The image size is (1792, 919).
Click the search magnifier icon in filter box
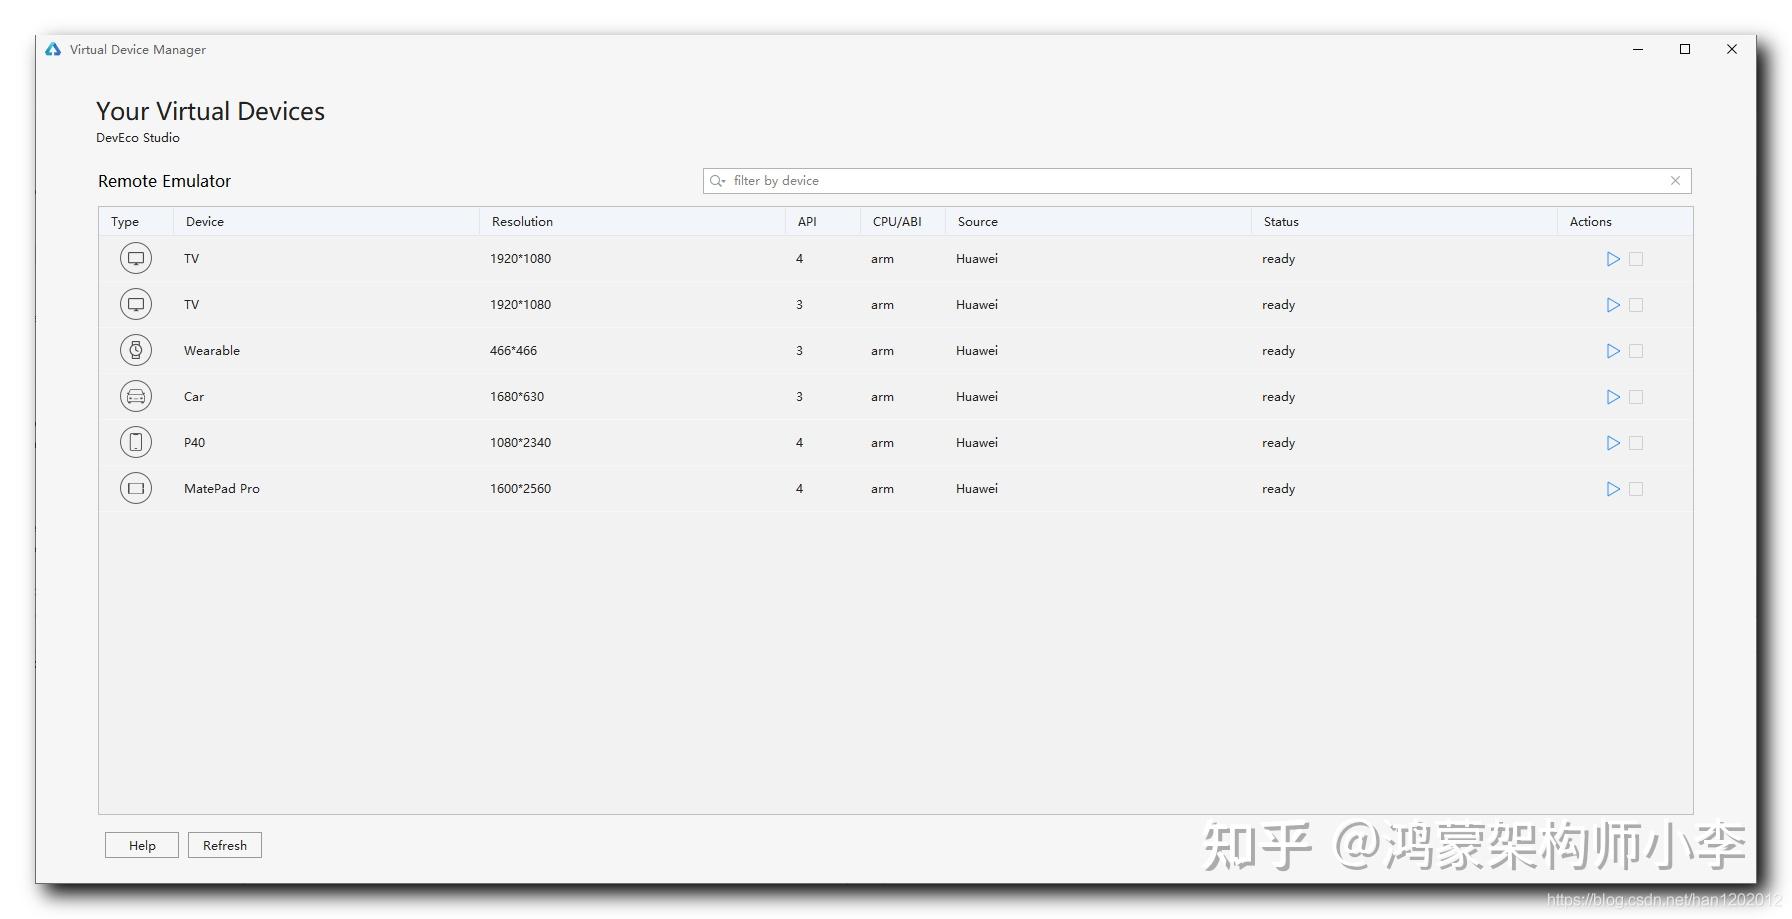[717, 181]
